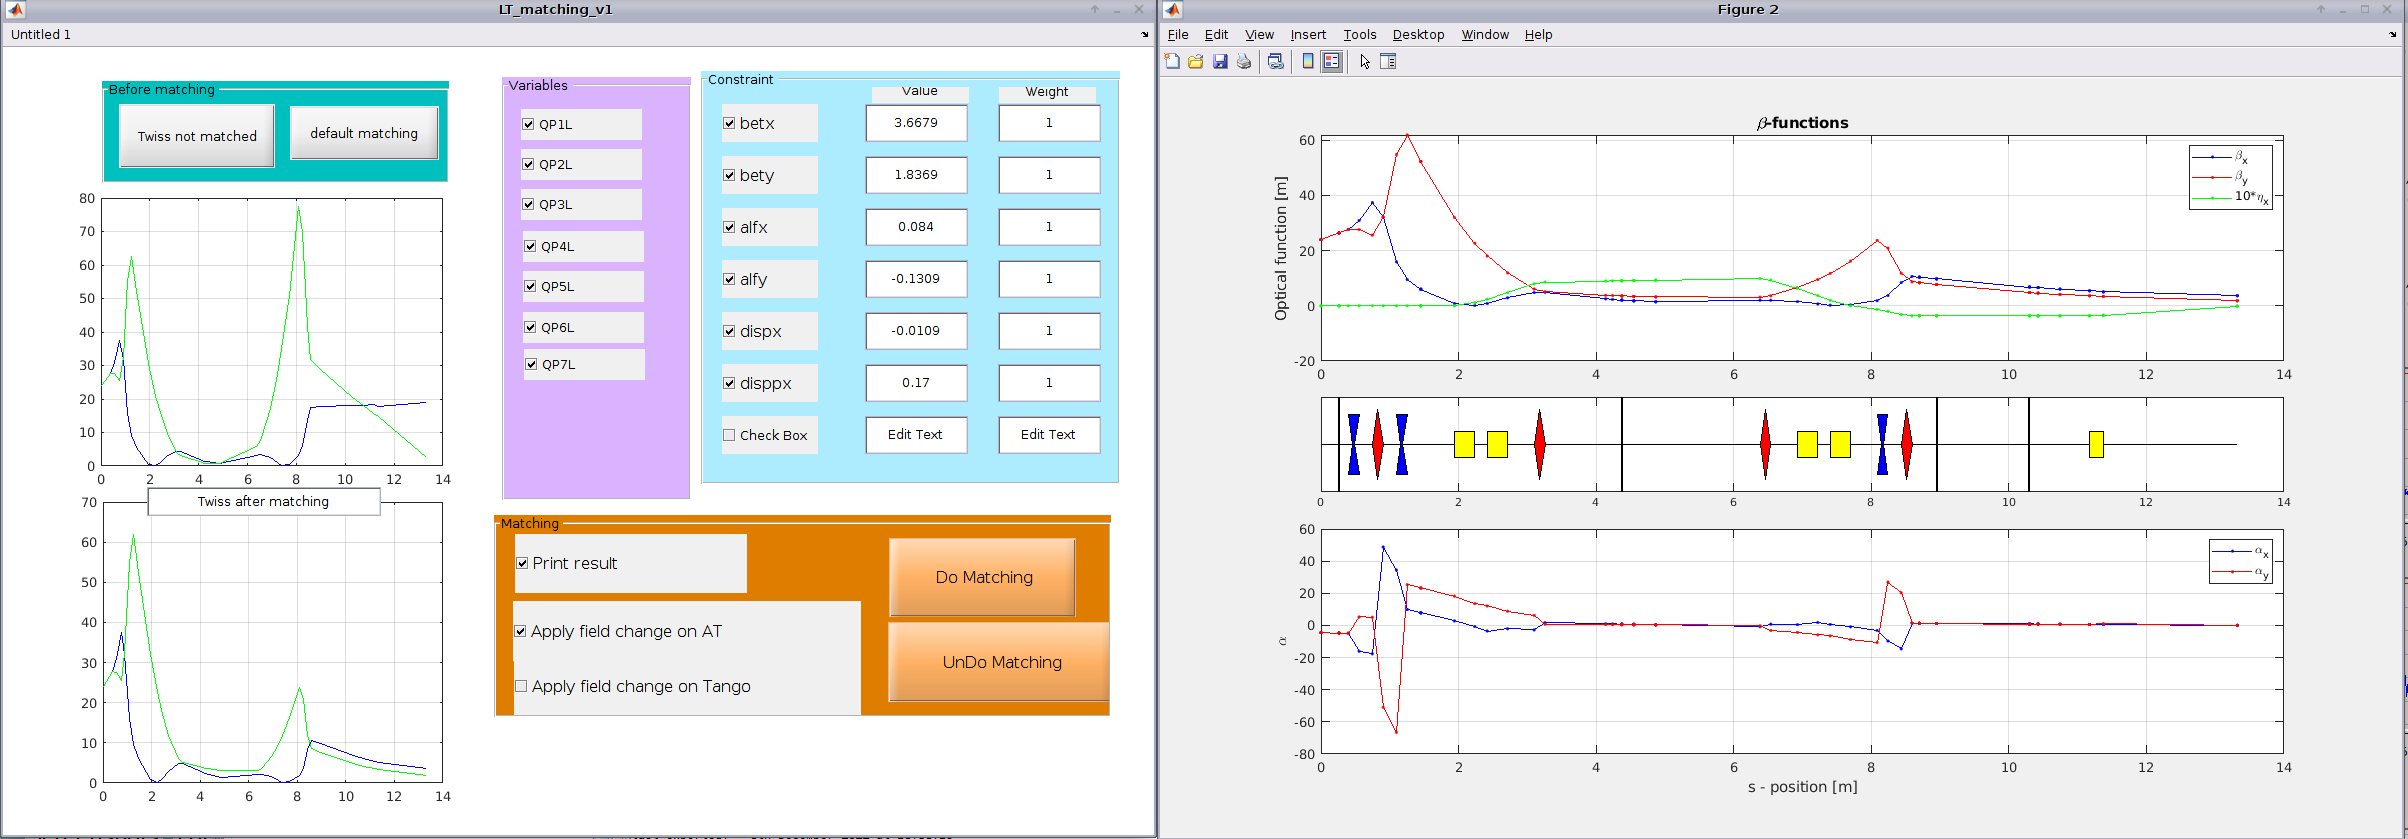The height and width of the screenshot is (839, 2408).
Task: Print the figure with the printer icon
Action: point(1244,62)
